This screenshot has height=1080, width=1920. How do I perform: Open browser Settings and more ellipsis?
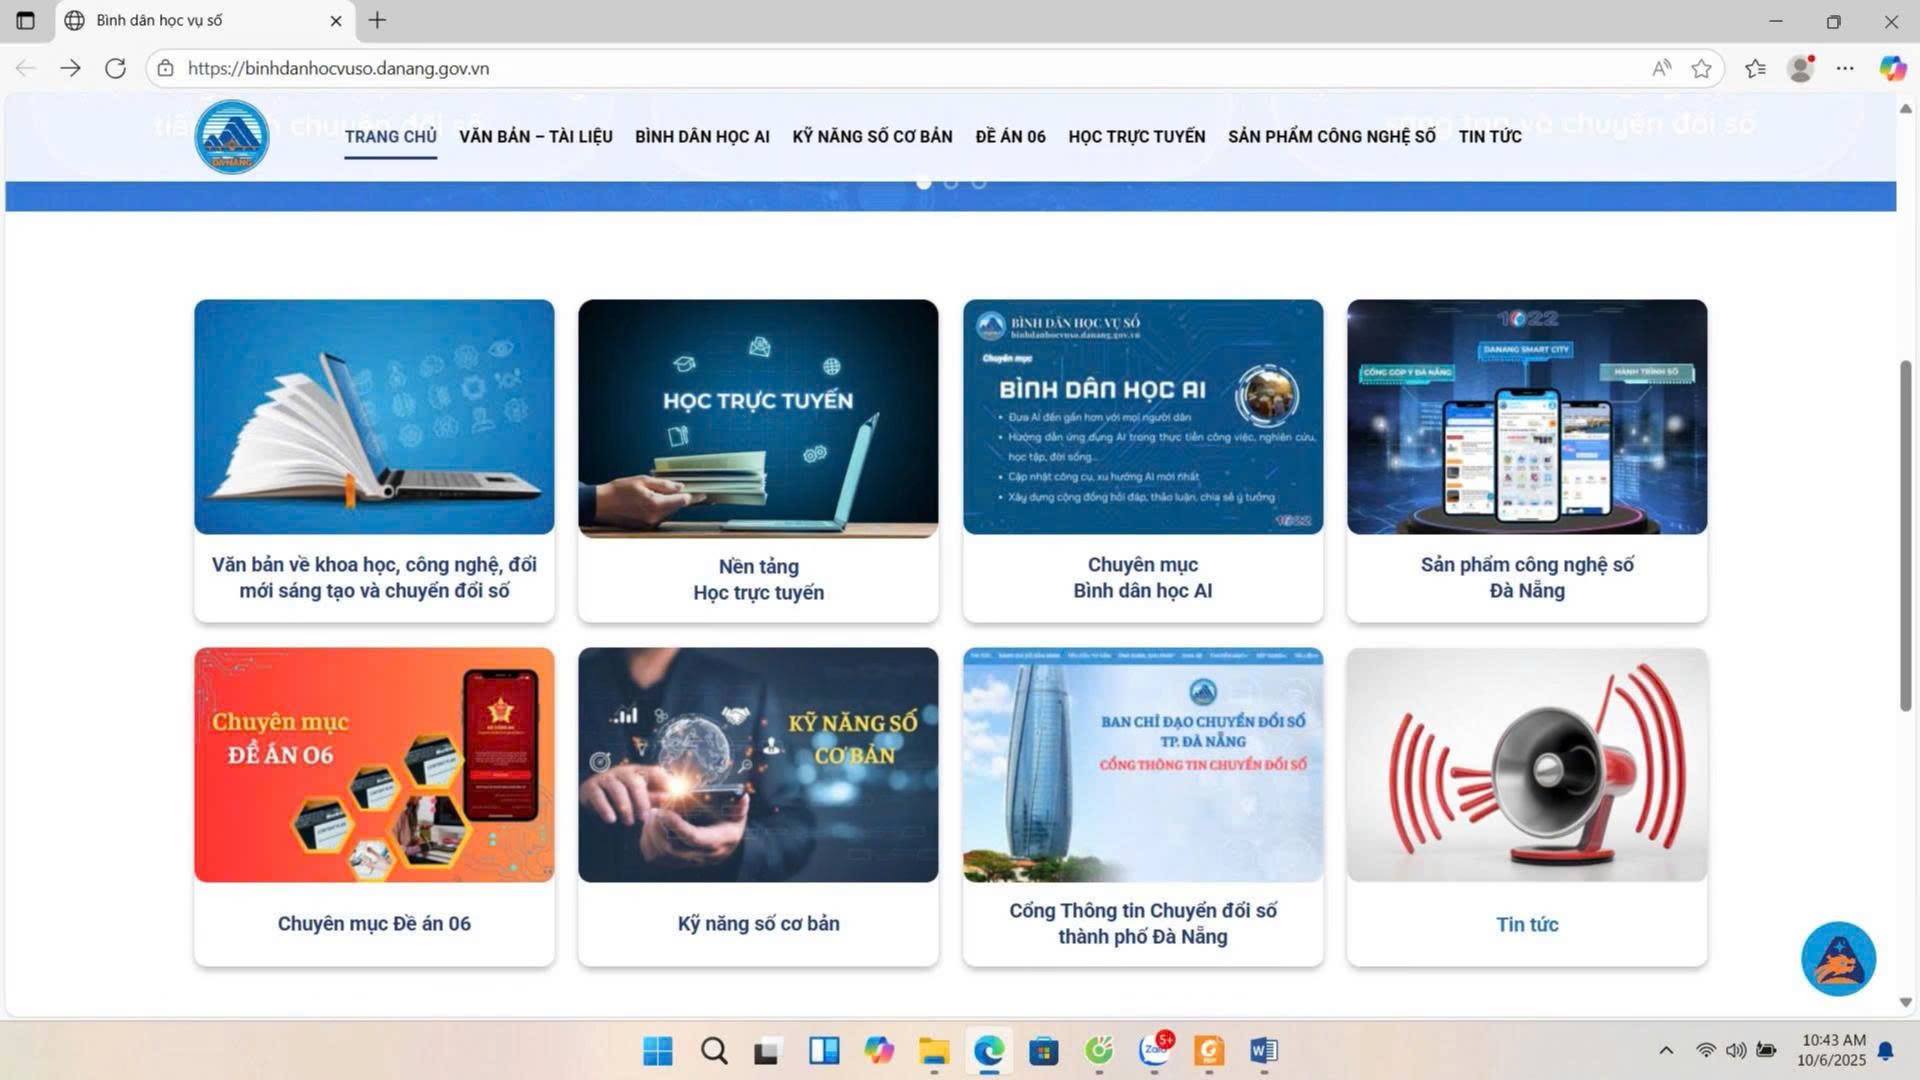click(1845, 68)
